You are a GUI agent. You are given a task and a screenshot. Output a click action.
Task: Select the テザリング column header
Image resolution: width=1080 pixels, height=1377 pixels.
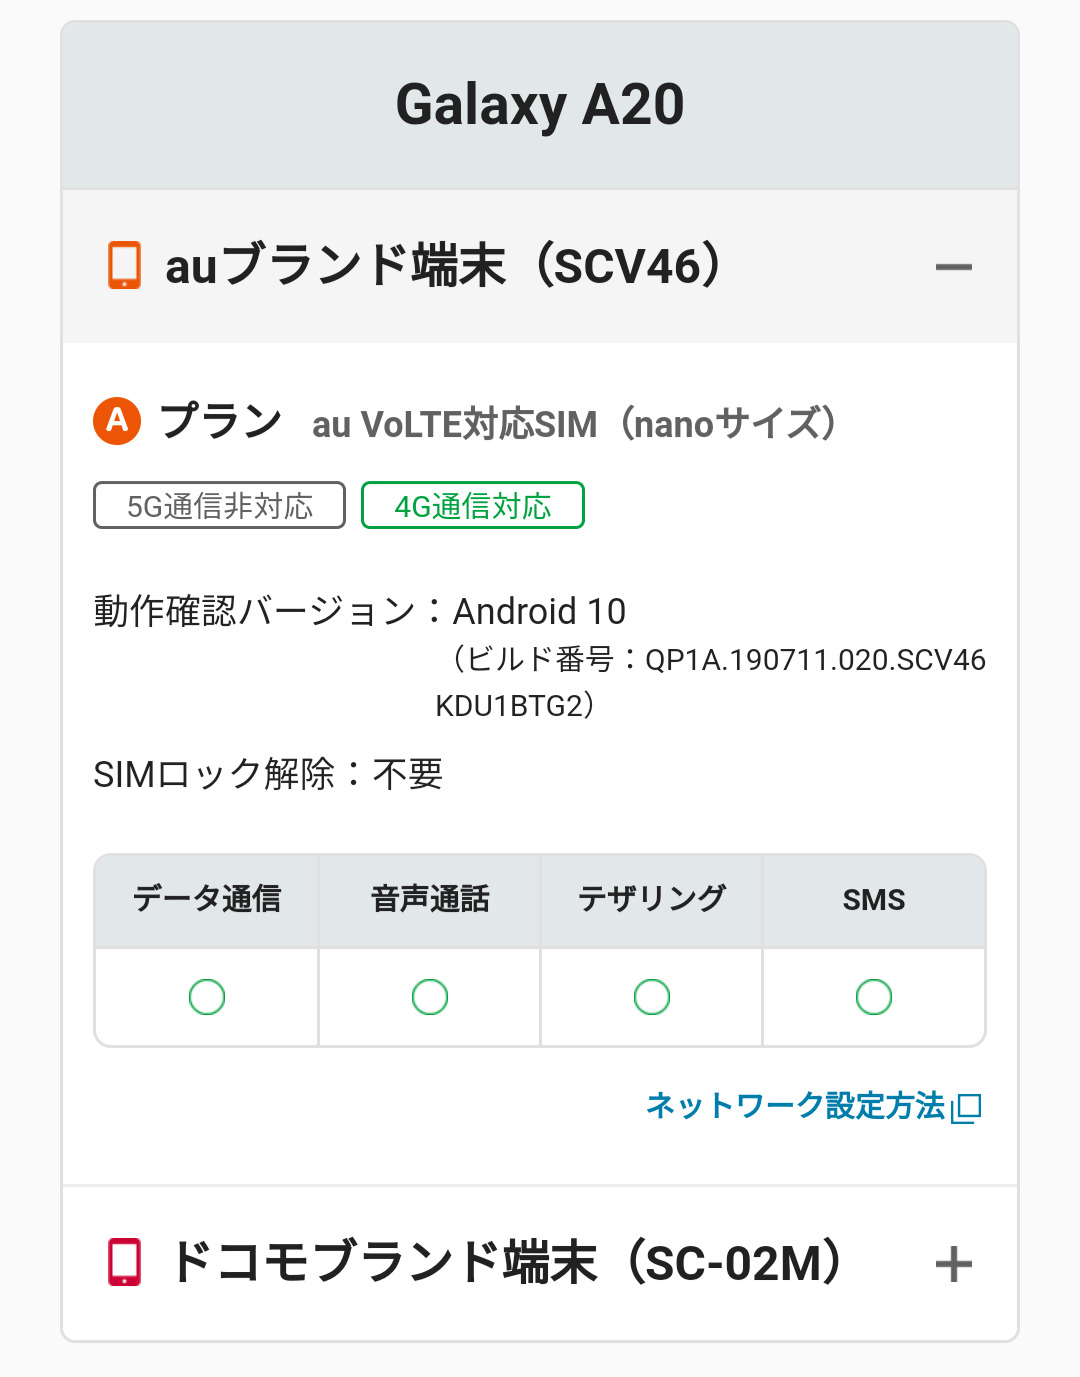tap(652, 900)
